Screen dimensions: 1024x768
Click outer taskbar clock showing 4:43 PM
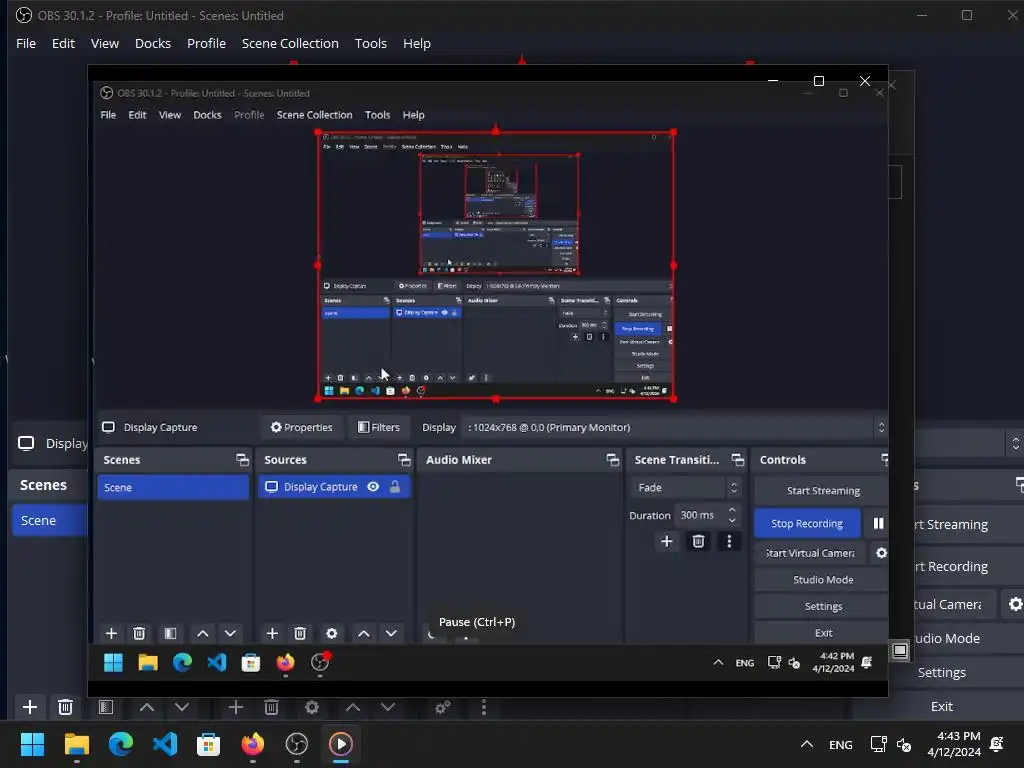pos(954,744)
